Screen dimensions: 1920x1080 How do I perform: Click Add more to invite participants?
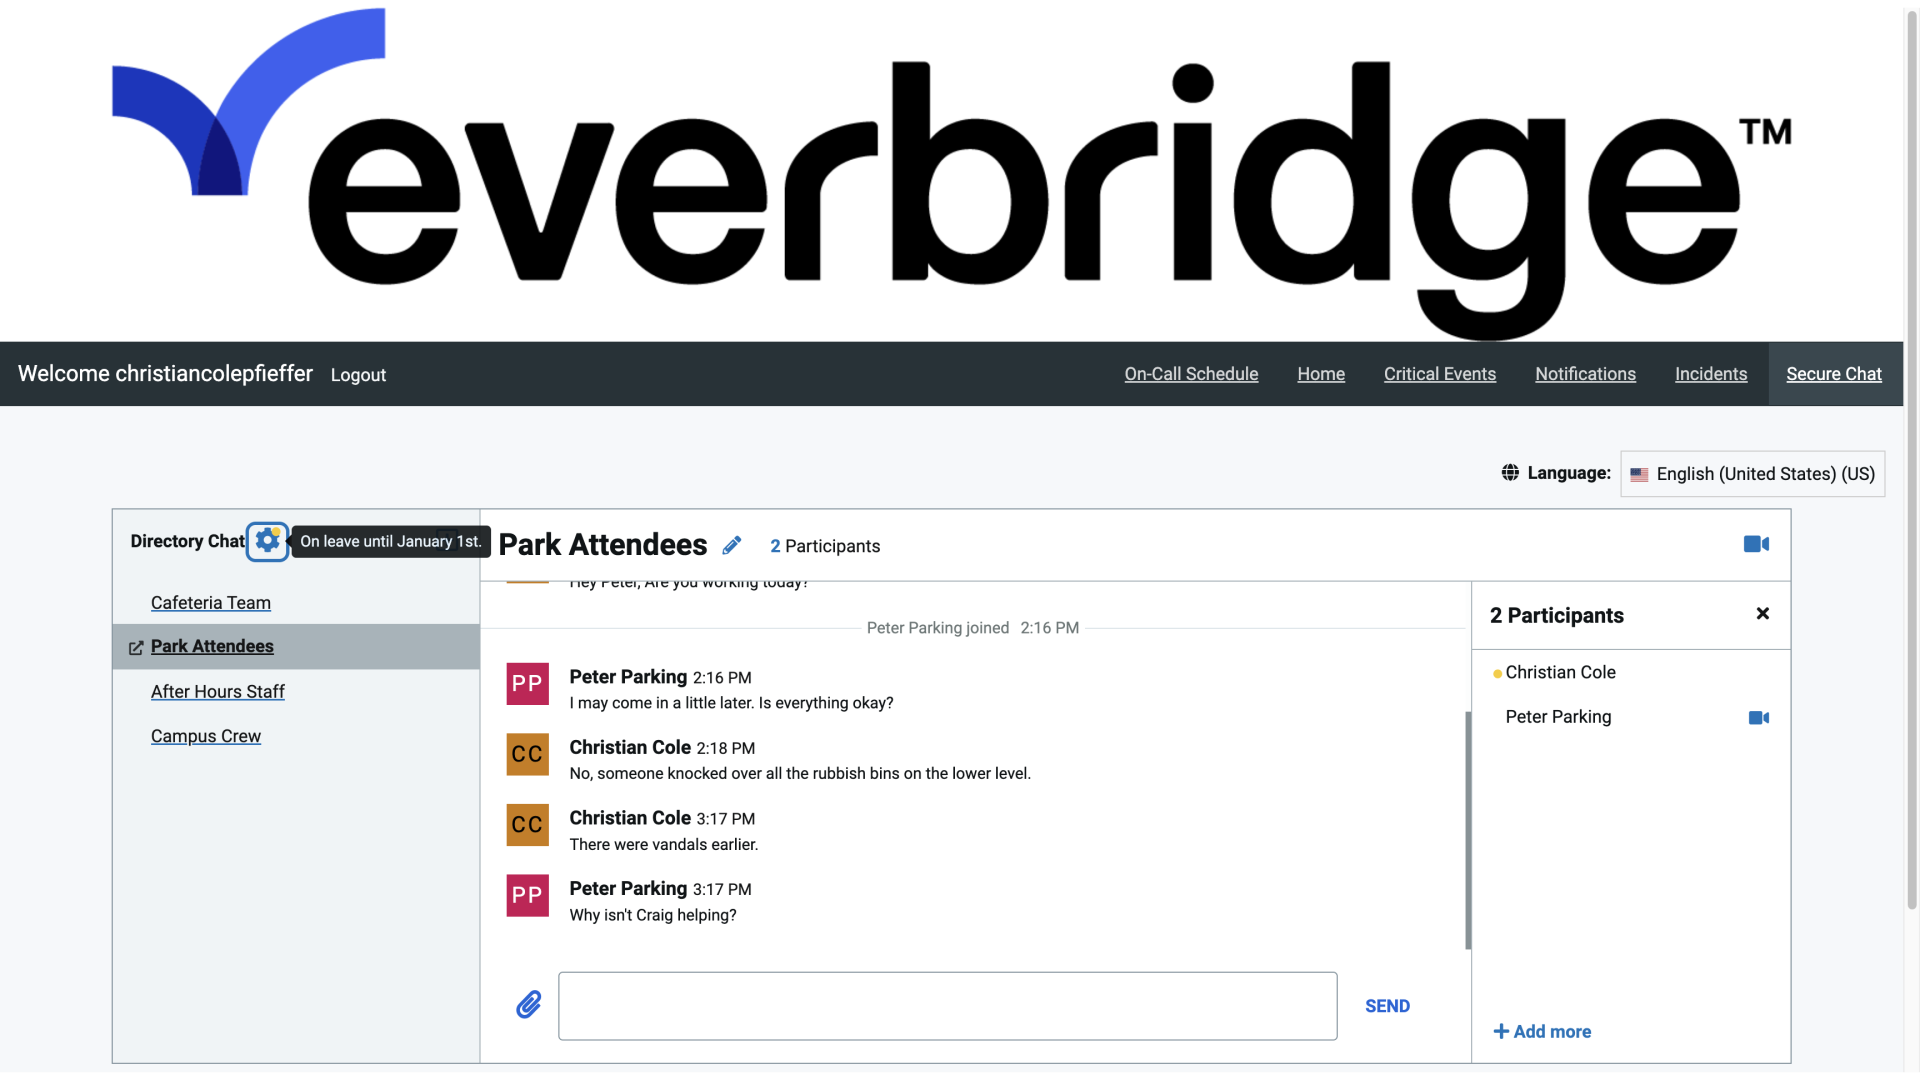[1542, 1031]
